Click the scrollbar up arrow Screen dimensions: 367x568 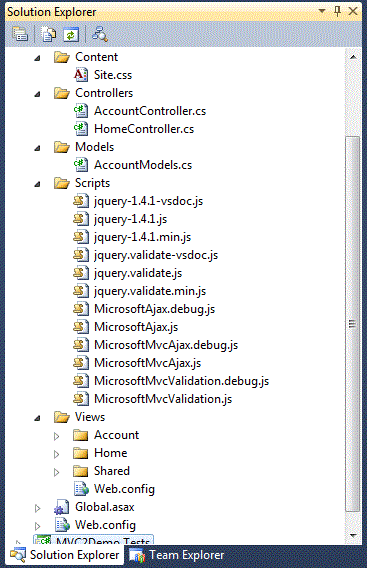click(353, 57)
